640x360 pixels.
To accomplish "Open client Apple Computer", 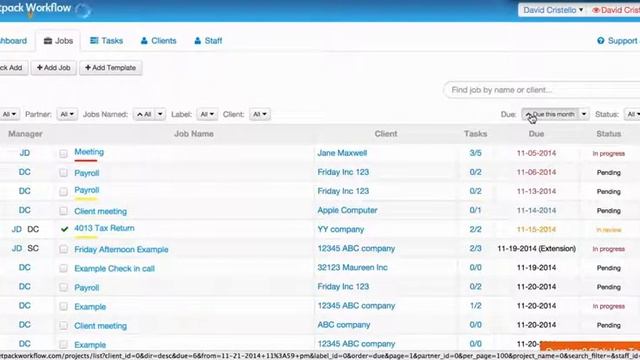I will [347, 210].
